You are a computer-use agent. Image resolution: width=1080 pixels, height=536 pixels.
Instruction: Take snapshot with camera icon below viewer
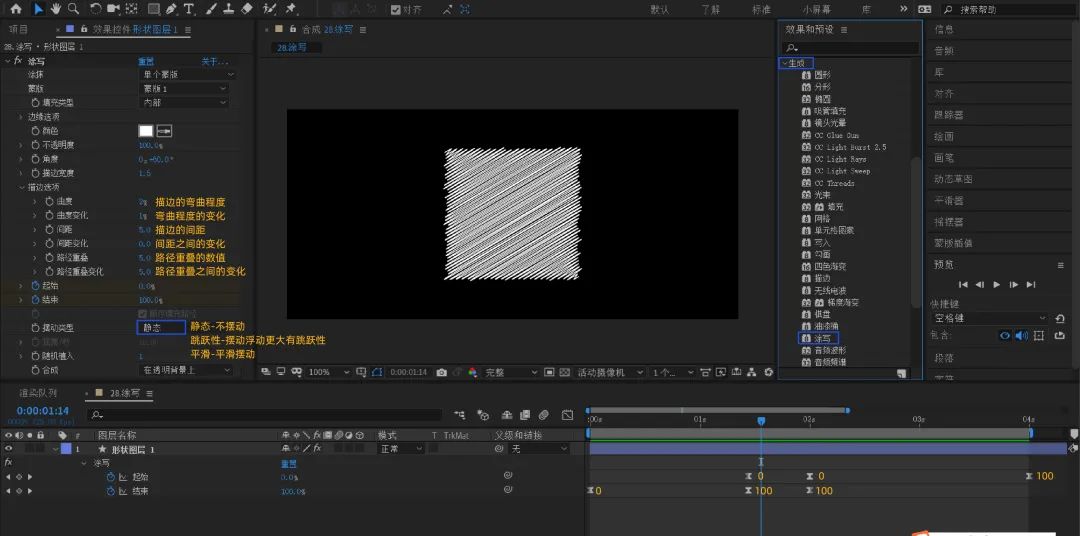click(x=442, y=372)
